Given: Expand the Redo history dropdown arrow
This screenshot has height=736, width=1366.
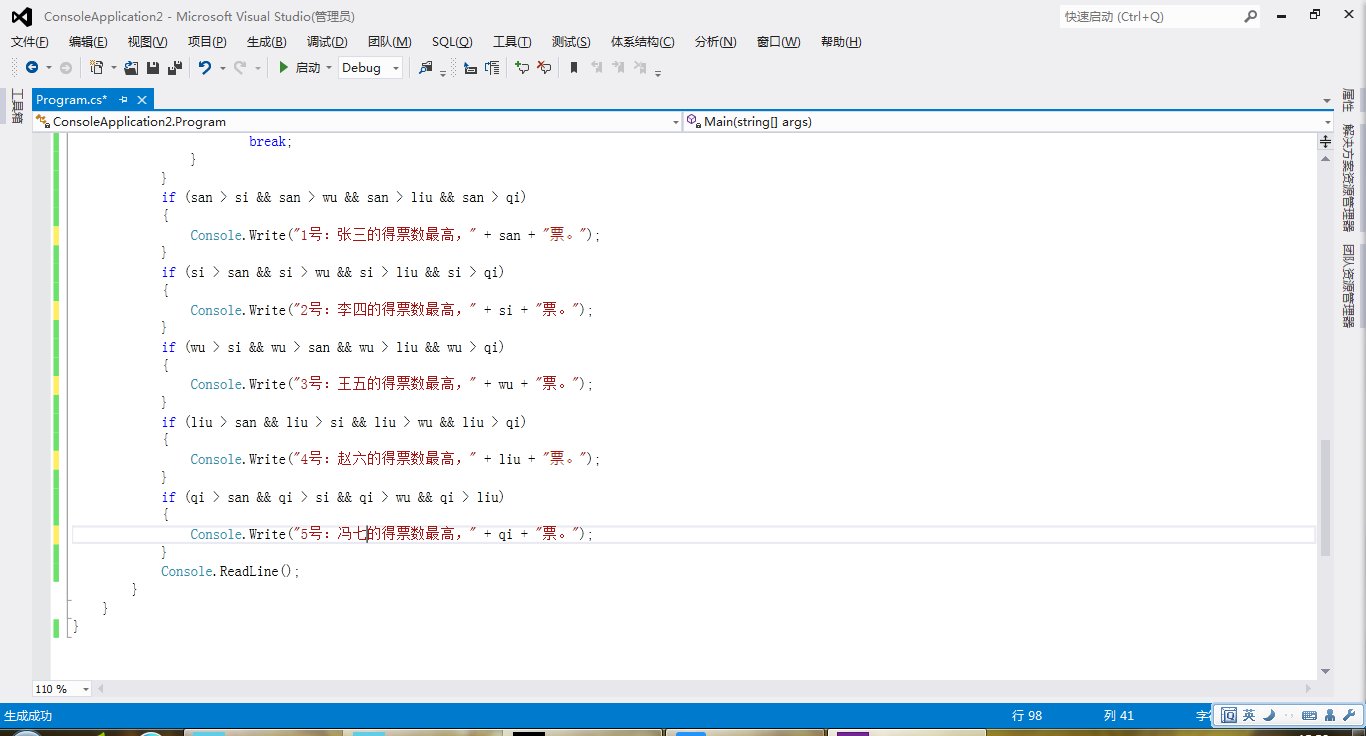Looking at the screenshot, I should click(257, 68).
